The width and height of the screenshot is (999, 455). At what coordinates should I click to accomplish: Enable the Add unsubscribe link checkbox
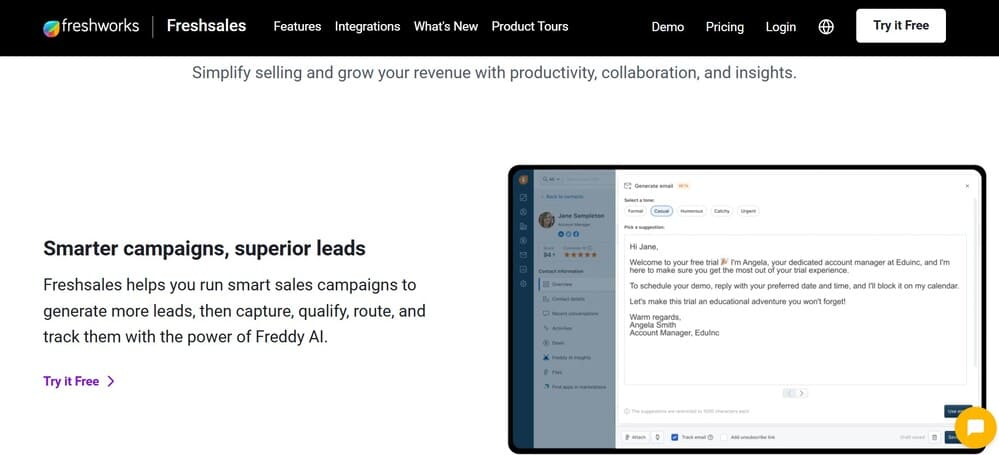pos(724,437)
